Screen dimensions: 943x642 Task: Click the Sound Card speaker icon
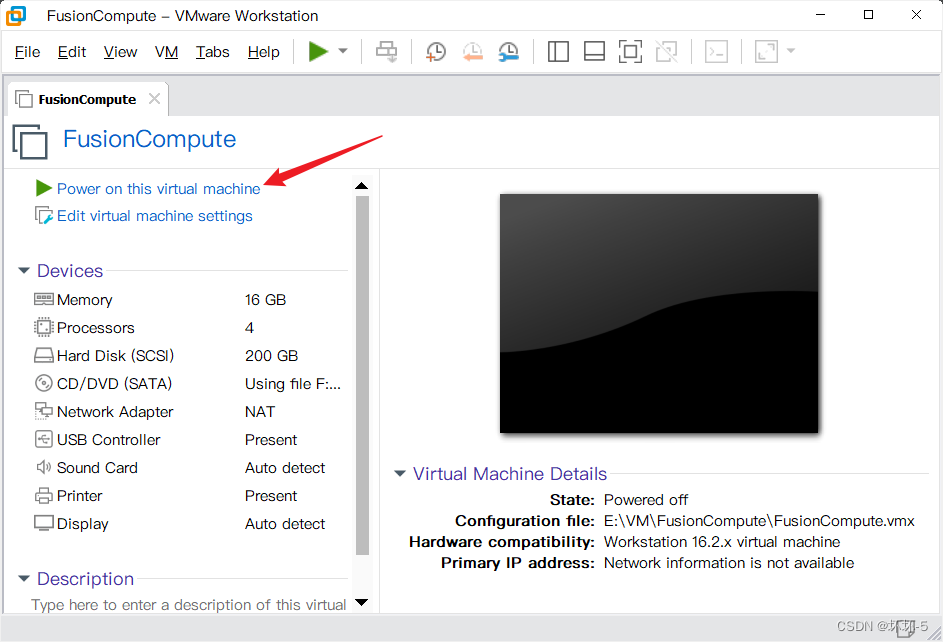43,467
